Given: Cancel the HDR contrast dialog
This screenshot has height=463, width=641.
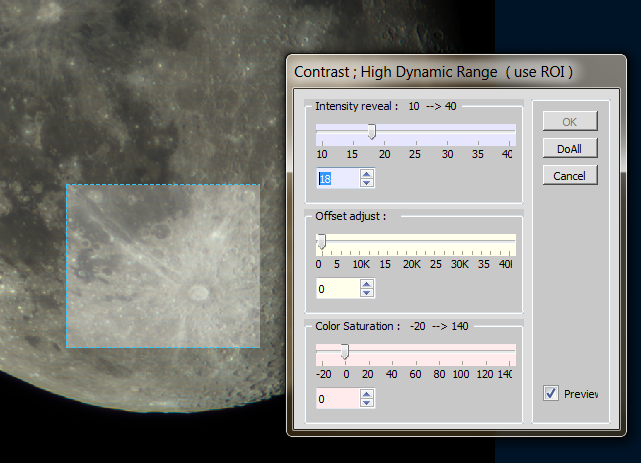Looking at the screenshot, I should 570,175.
